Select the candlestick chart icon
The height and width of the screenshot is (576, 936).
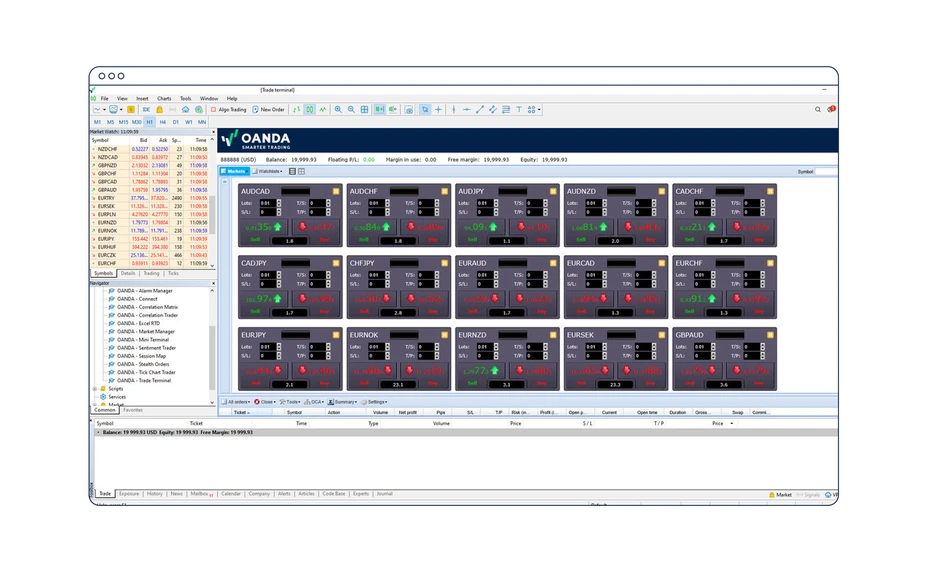coord(310,110)
